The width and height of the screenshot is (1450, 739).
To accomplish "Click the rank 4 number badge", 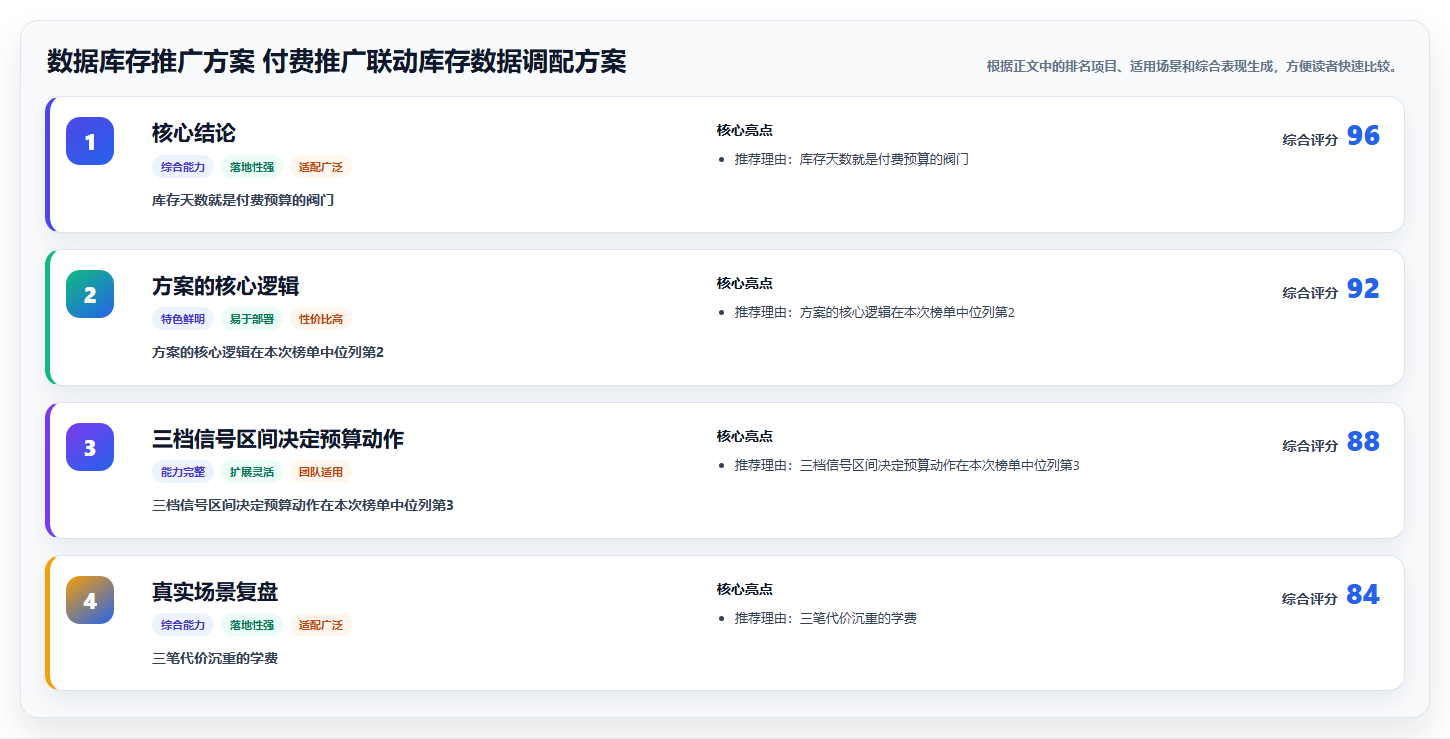I will coord(90,600).
